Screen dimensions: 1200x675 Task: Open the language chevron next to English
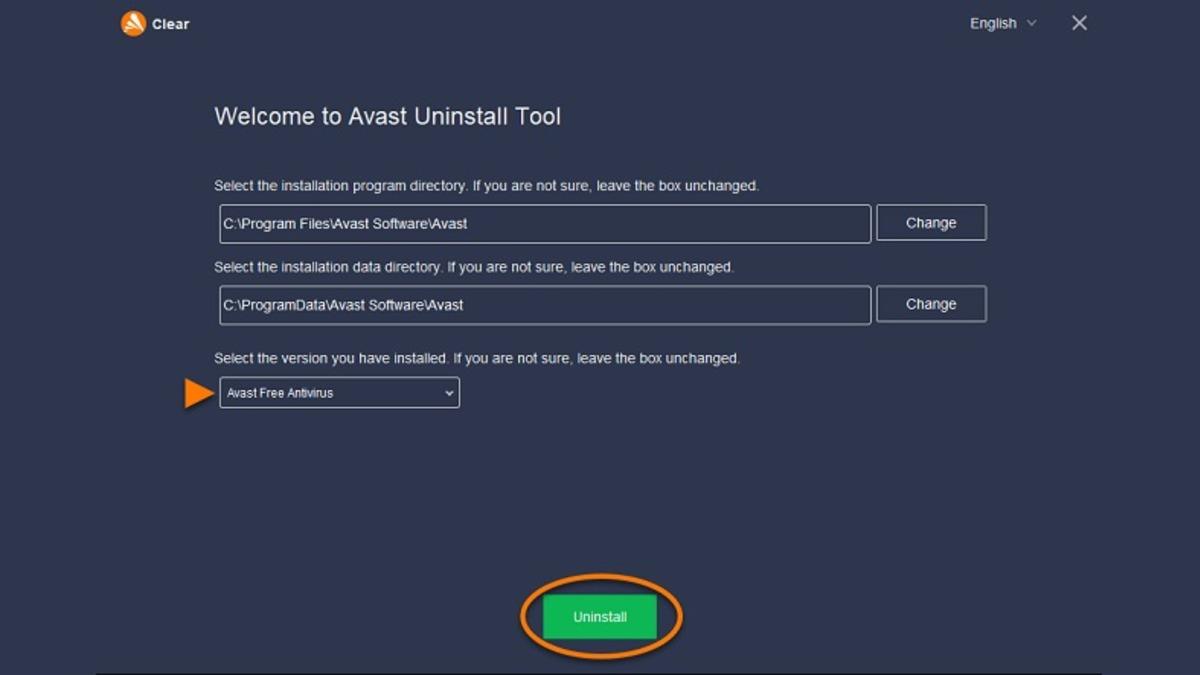[x=1031, y=22]
